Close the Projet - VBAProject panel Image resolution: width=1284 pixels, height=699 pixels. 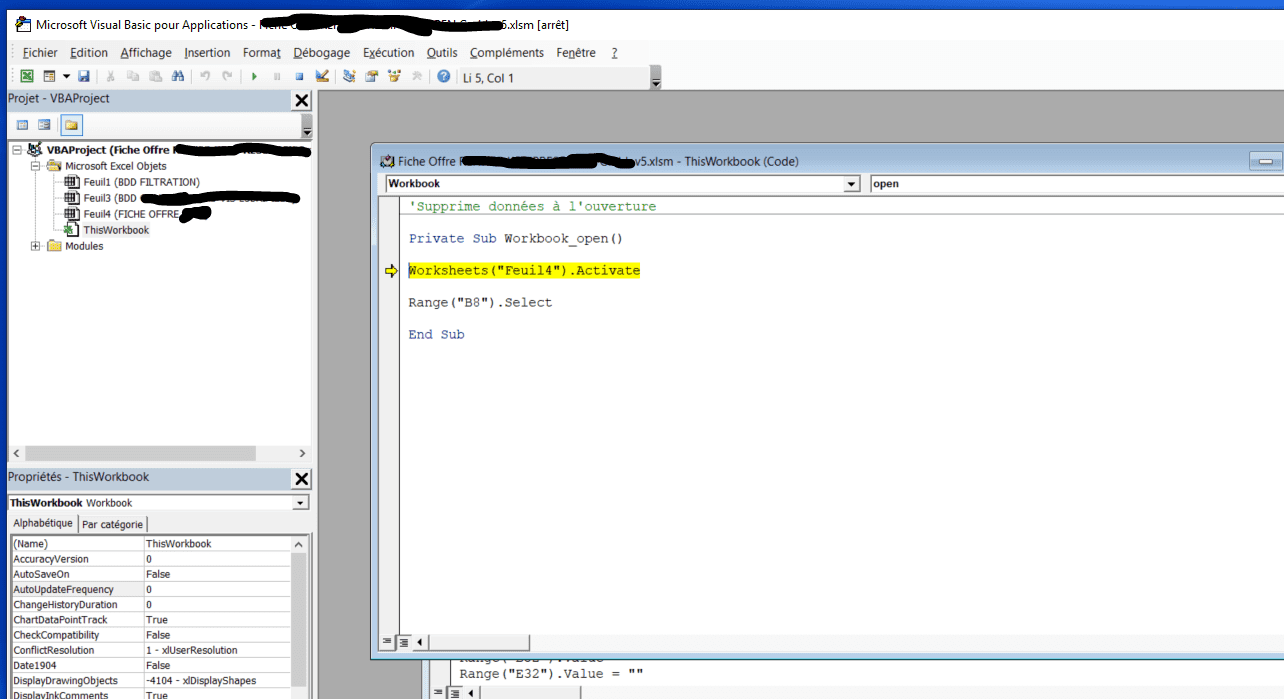click(x=301, y=100)
